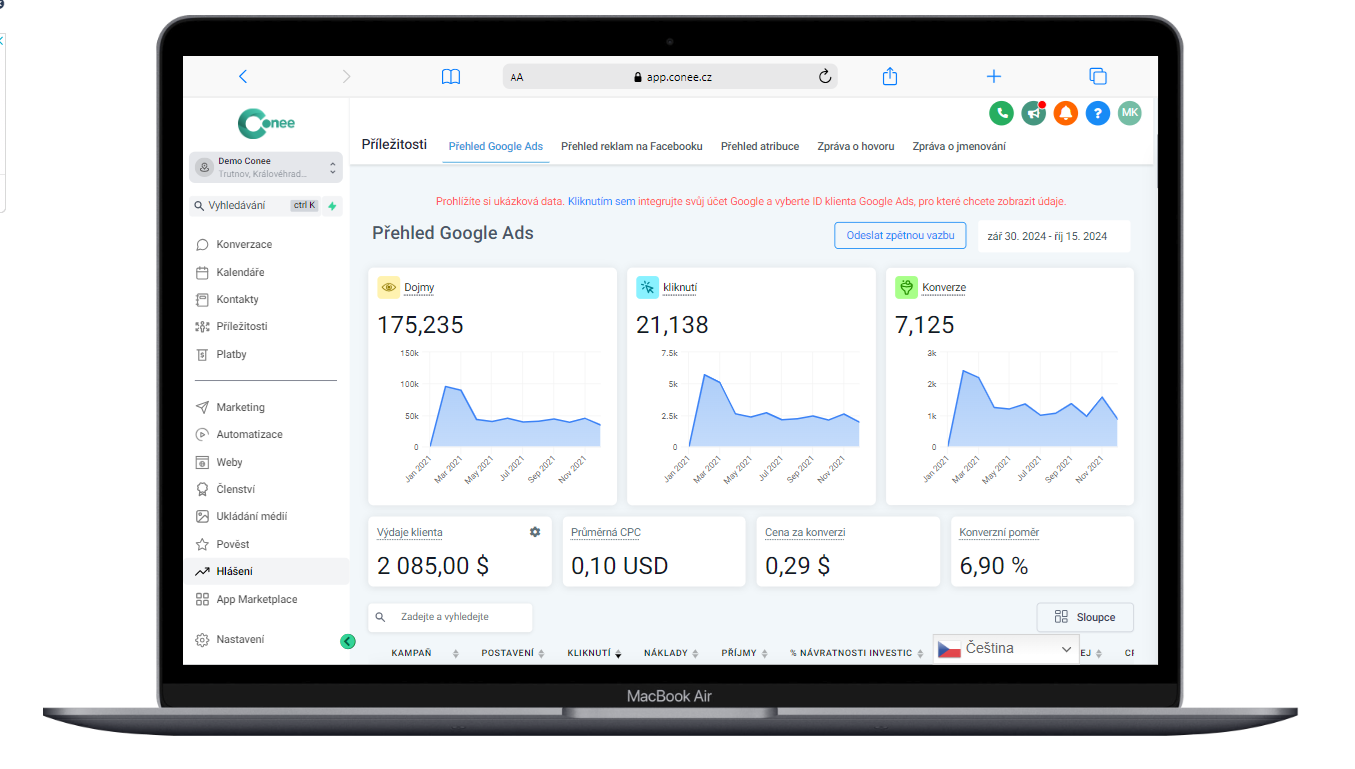
Task: Open the megaphone announcements icon
Action: click(x=1033, y=113)
